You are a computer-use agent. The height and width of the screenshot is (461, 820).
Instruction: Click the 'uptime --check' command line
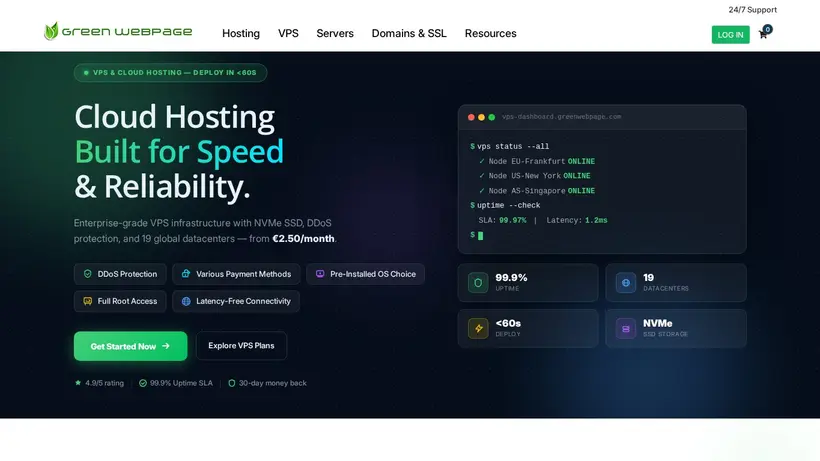505,205
